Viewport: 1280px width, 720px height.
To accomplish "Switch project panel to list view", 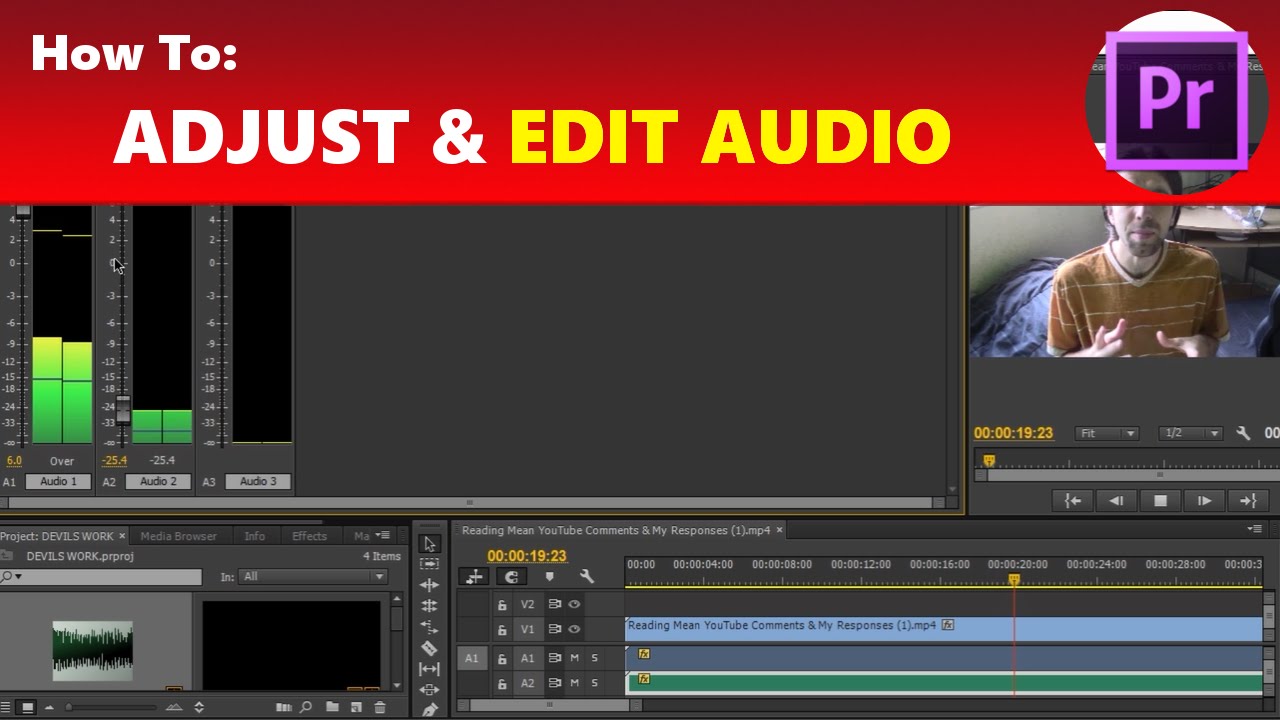I will [7, 707].
